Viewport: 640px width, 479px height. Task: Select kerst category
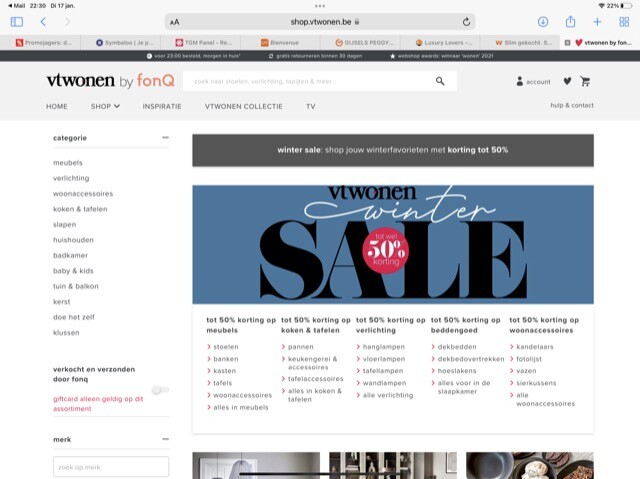tap(62, 302)
